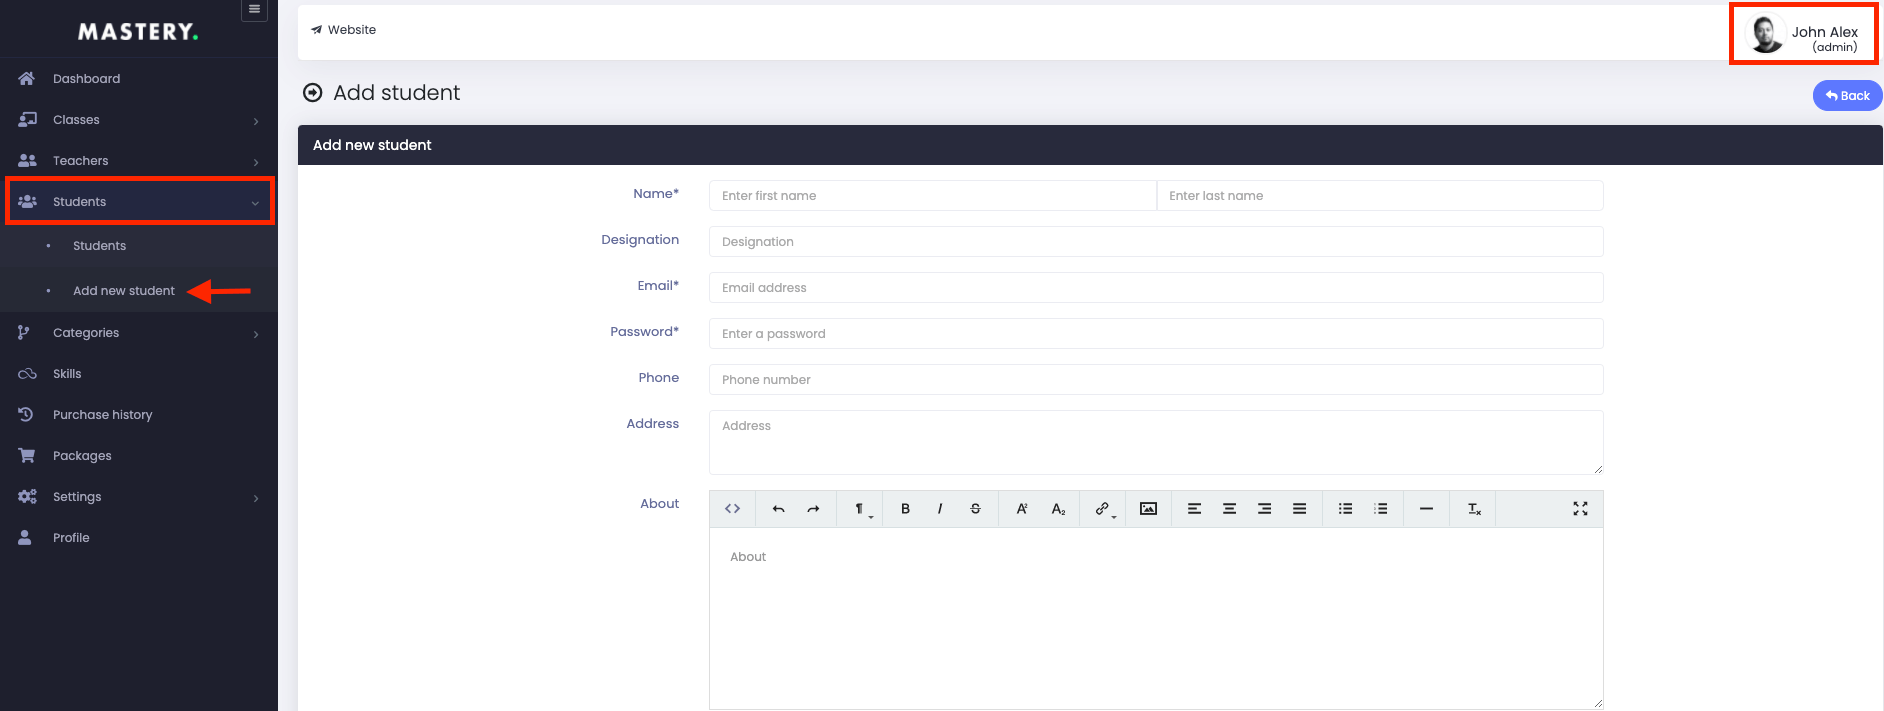Viewport: 1884px width, 711px height.
Task: Click the Skills cloud icon
Action: tap(27, 374)
